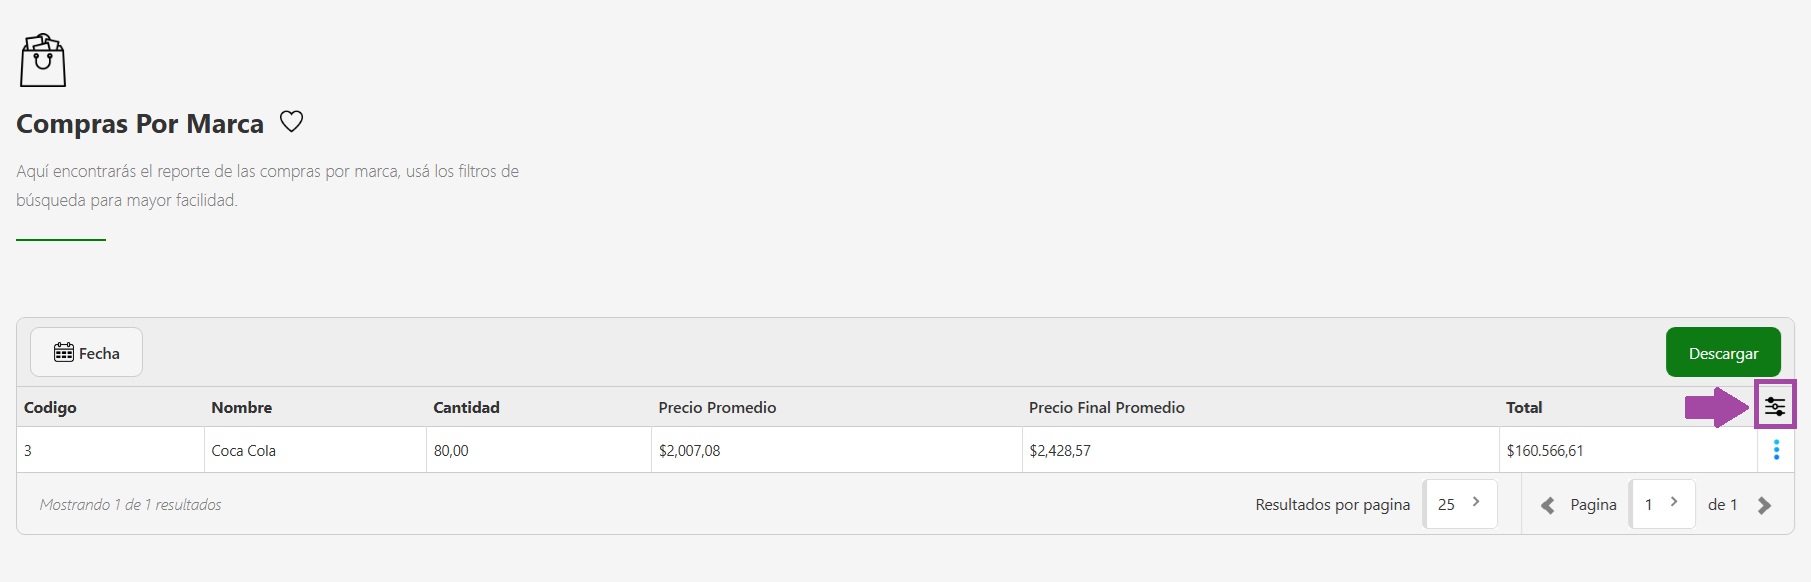Sort by Codigo column header

[50, 407]
